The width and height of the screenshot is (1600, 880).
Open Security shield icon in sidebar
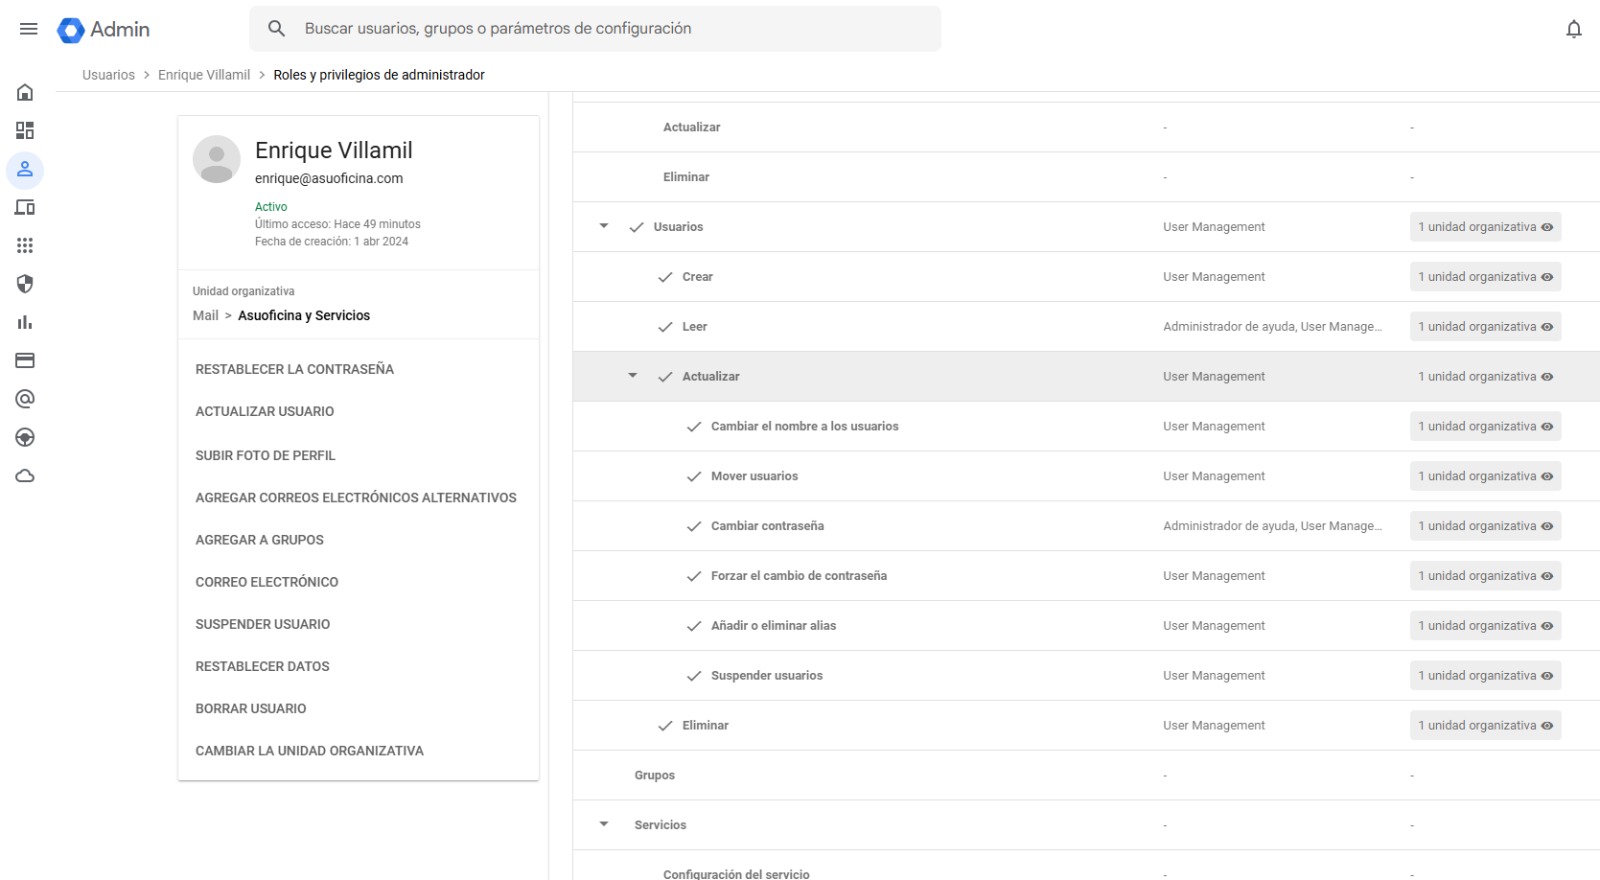[25, 284]
